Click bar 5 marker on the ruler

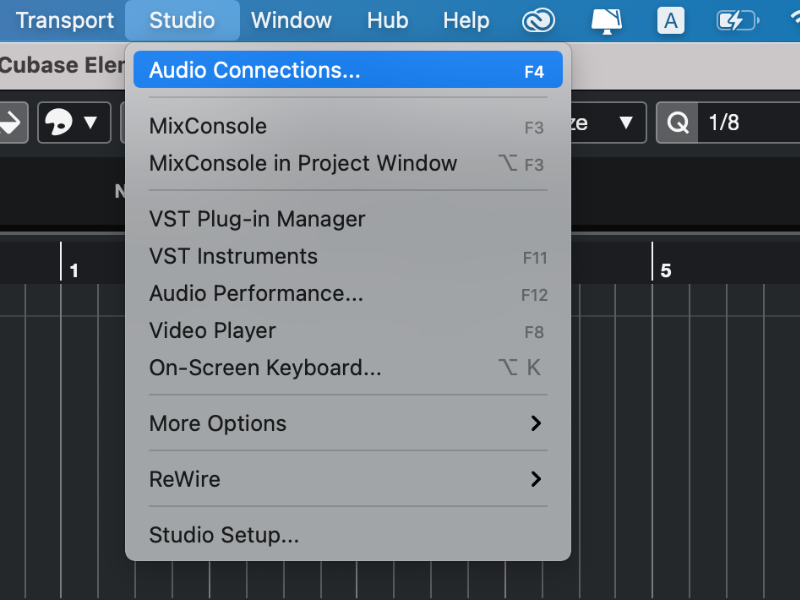click(666, 270)
